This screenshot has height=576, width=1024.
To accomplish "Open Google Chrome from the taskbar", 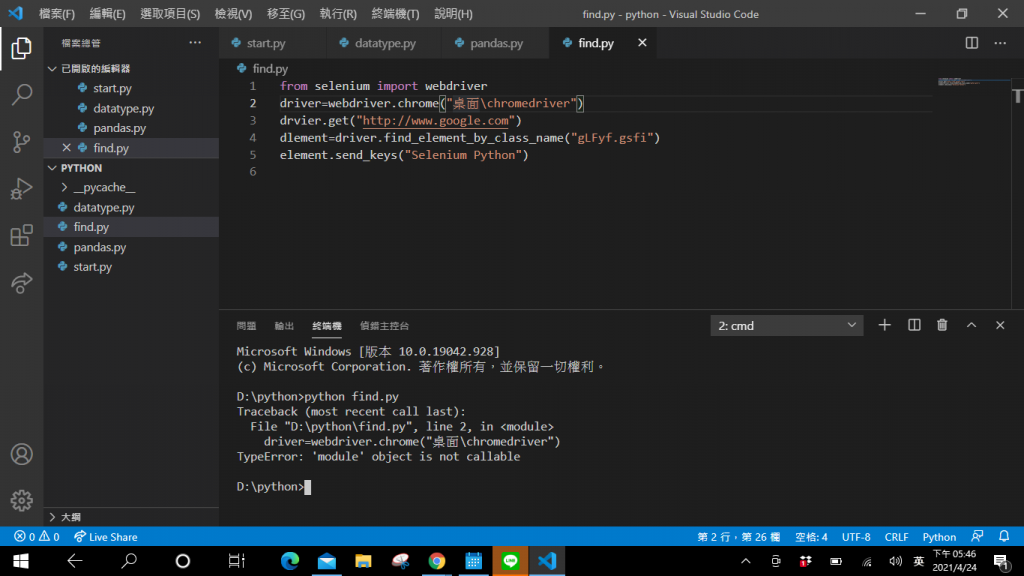I will click(x=437, y=561).
